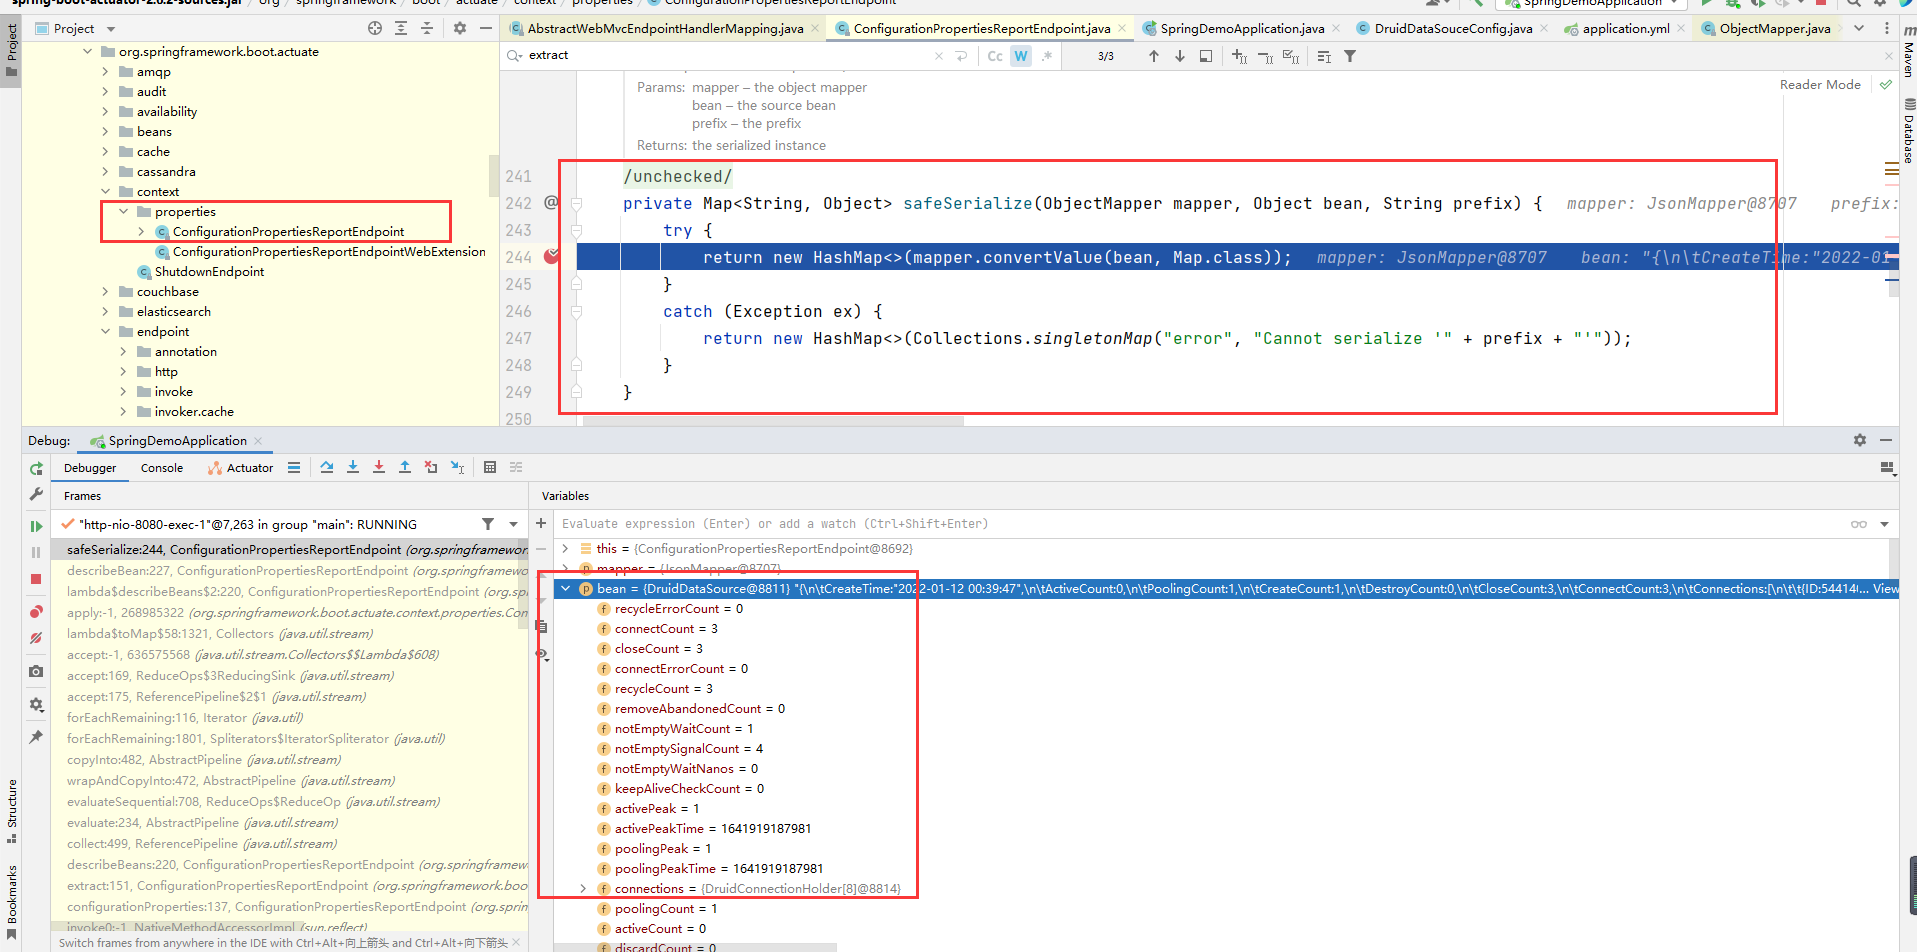Click the Step Over debugger icon
The image size is (1917, 952).
pos(327,467)
